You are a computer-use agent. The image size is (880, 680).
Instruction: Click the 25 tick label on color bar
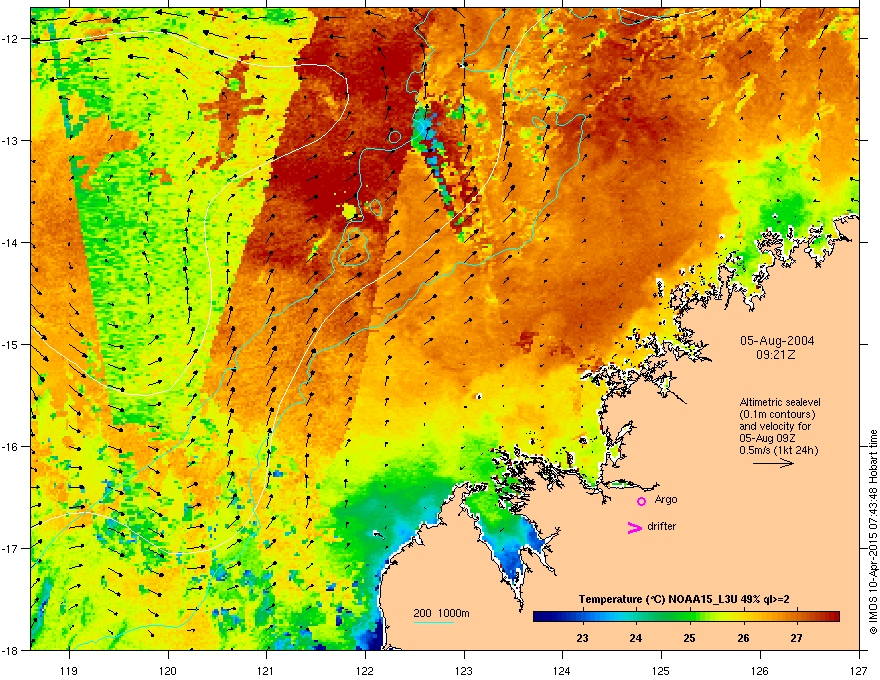689,638
